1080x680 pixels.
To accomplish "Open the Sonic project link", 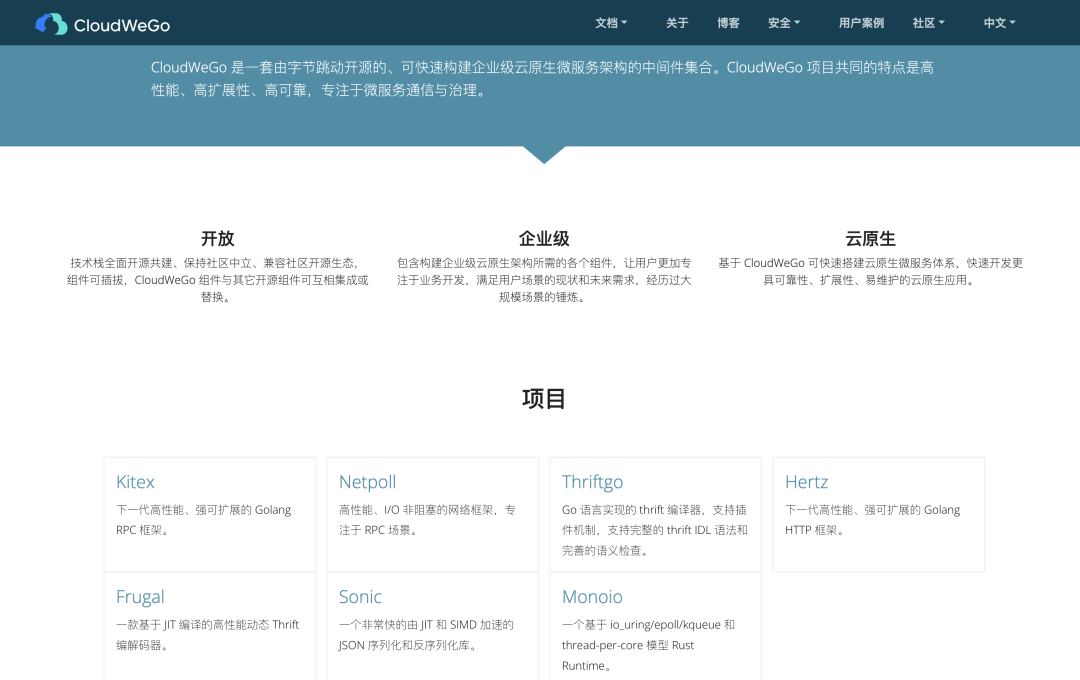I will pyautogui.click(x=360, y=597).
